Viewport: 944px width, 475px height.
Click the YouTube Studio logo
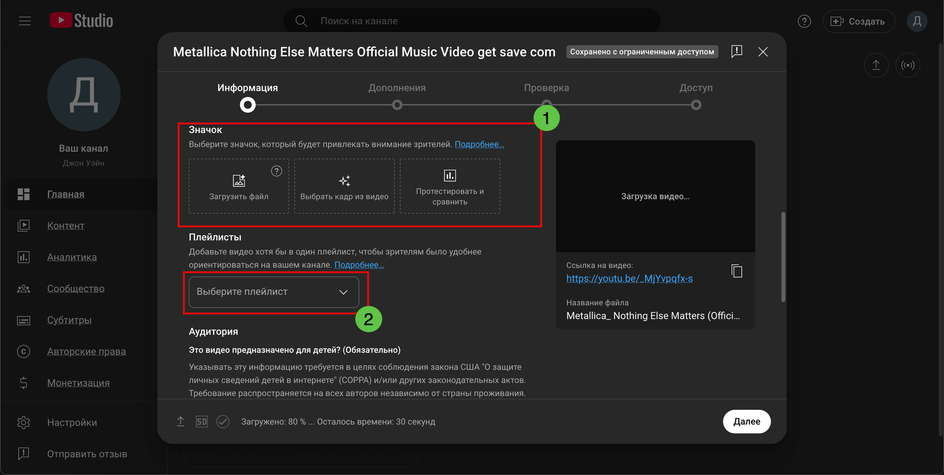(x=81, y=20)
